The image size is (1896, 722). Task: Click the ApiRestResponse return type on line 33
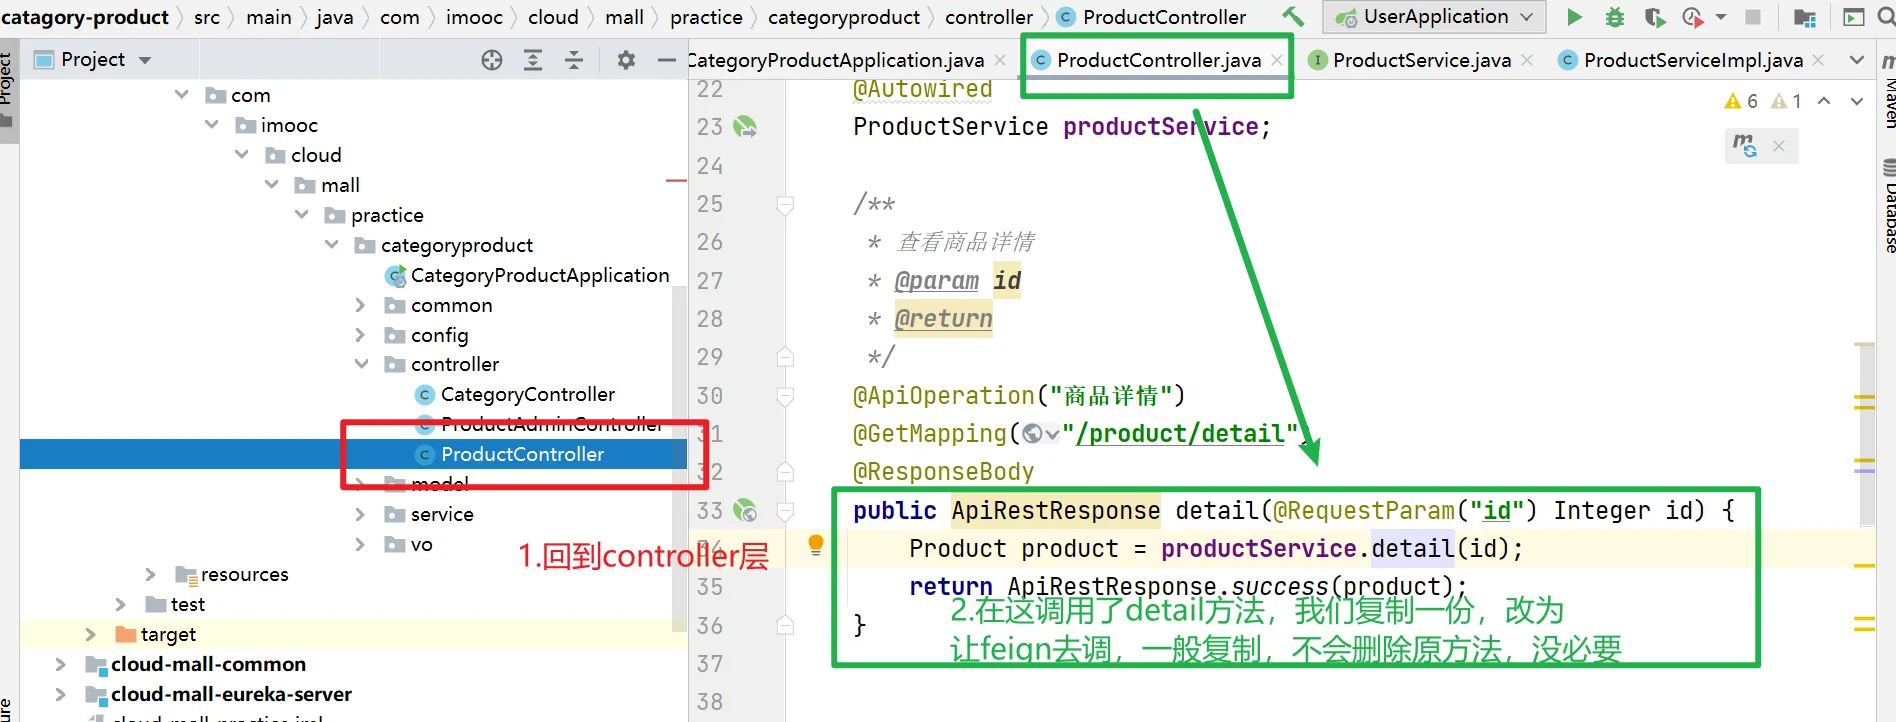(1056, 511)
